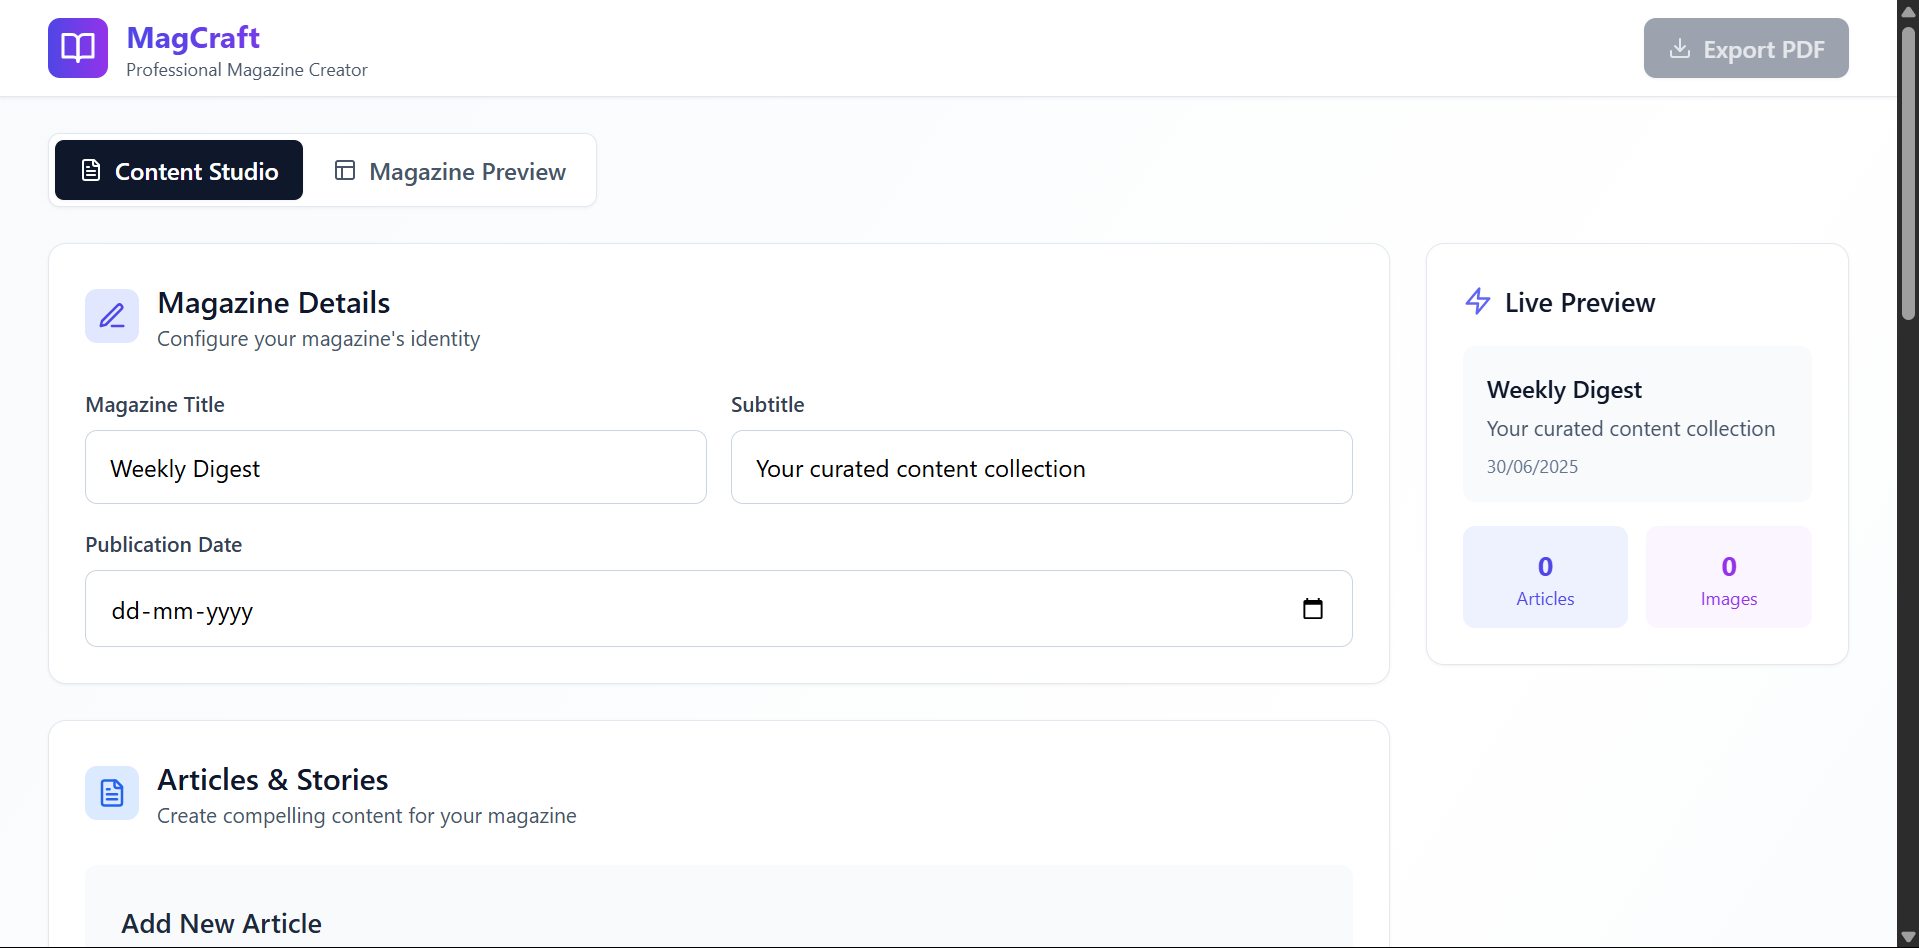Click the Images count tile

tap(1728, 577)
